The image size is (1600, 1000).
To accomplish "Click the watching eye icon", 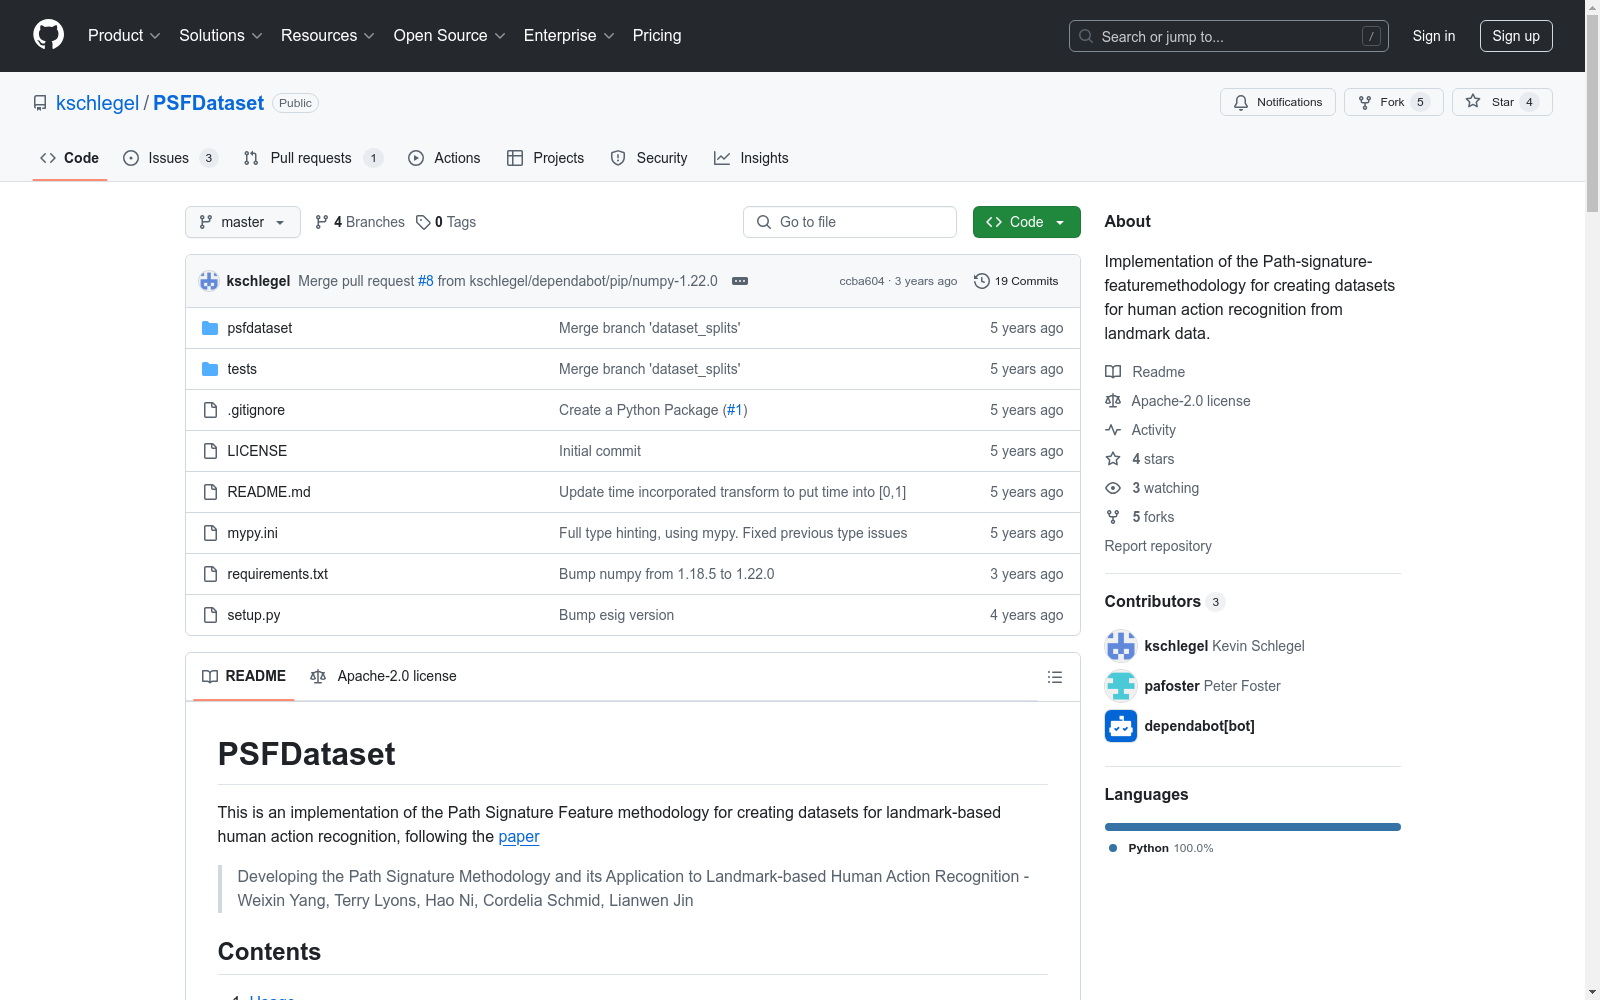I will click(x=1113, y=488).
